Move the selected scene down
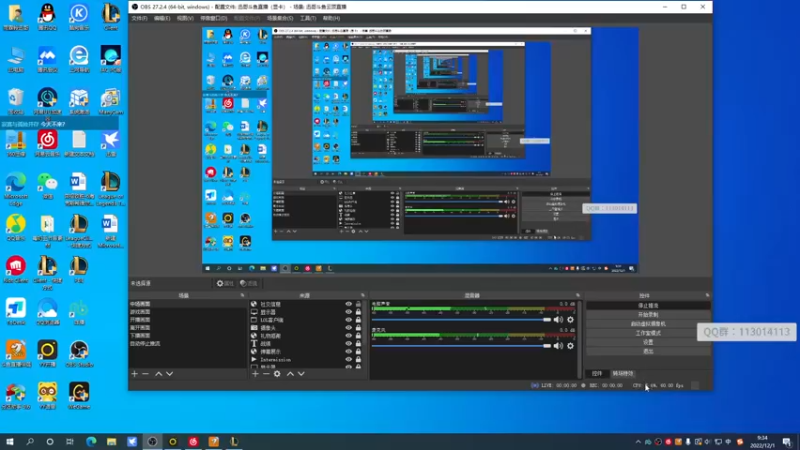800x450 pixels. pos(169,374)
